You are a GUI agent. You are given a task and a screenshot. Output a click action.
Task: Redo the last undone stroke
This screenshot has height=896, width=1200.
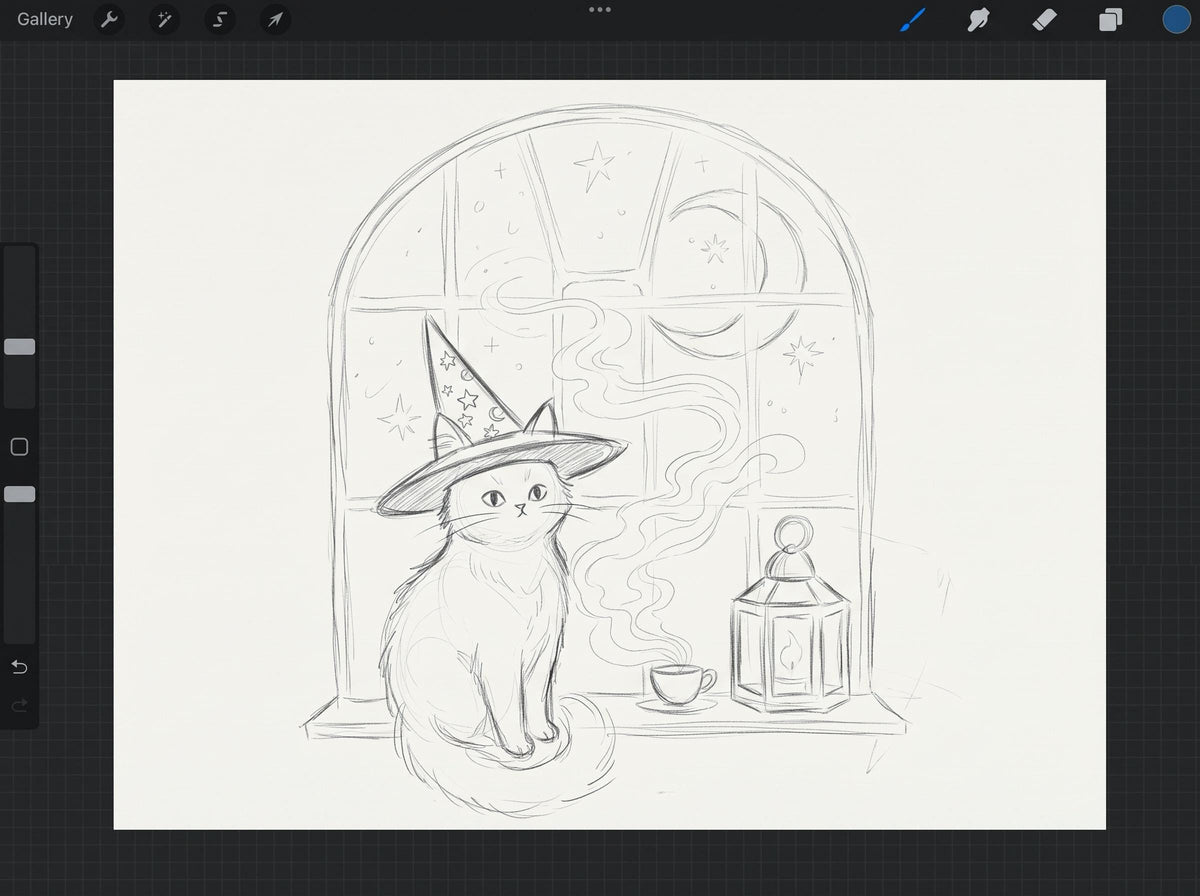[x=19, y=706]
